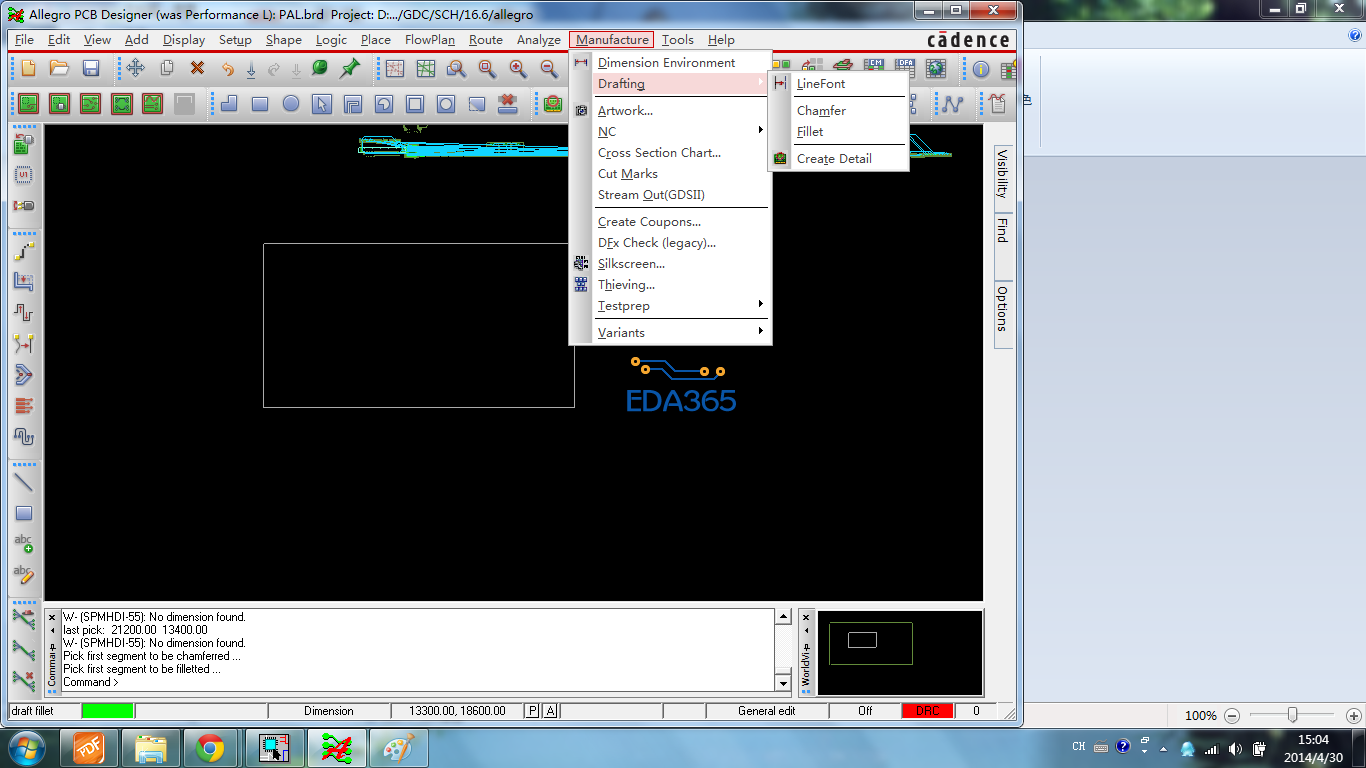Select the Add Line tool
1366x768 pixels.
click(23, 482)
